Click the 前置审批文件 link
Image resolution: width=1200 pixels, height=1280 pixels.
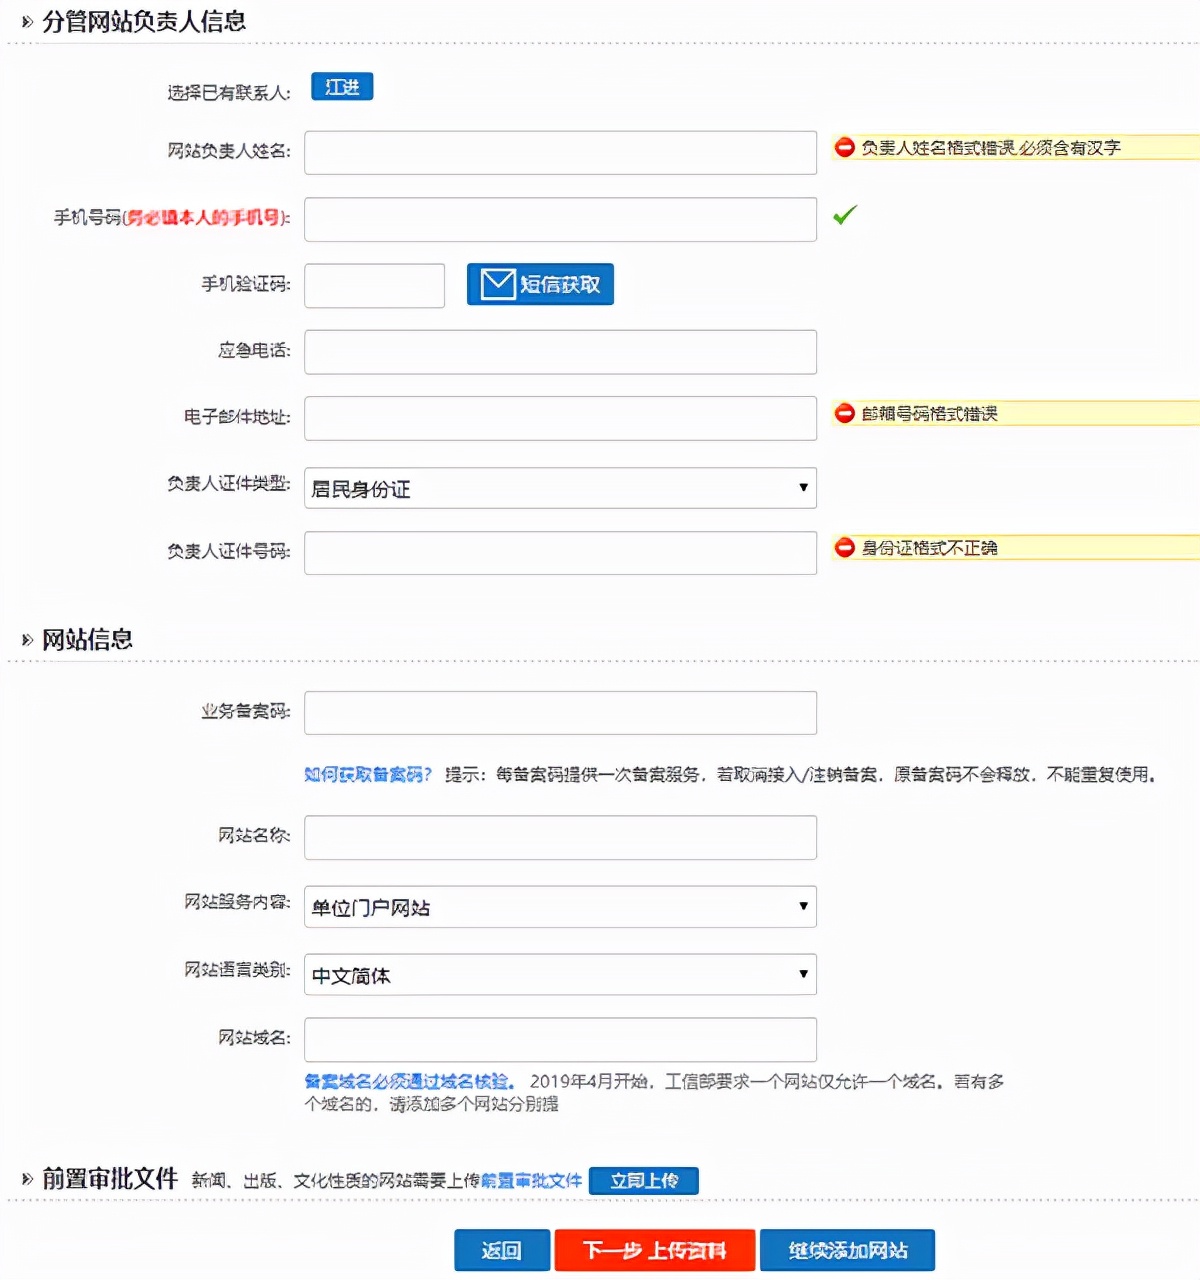(x=533, y=1181)
